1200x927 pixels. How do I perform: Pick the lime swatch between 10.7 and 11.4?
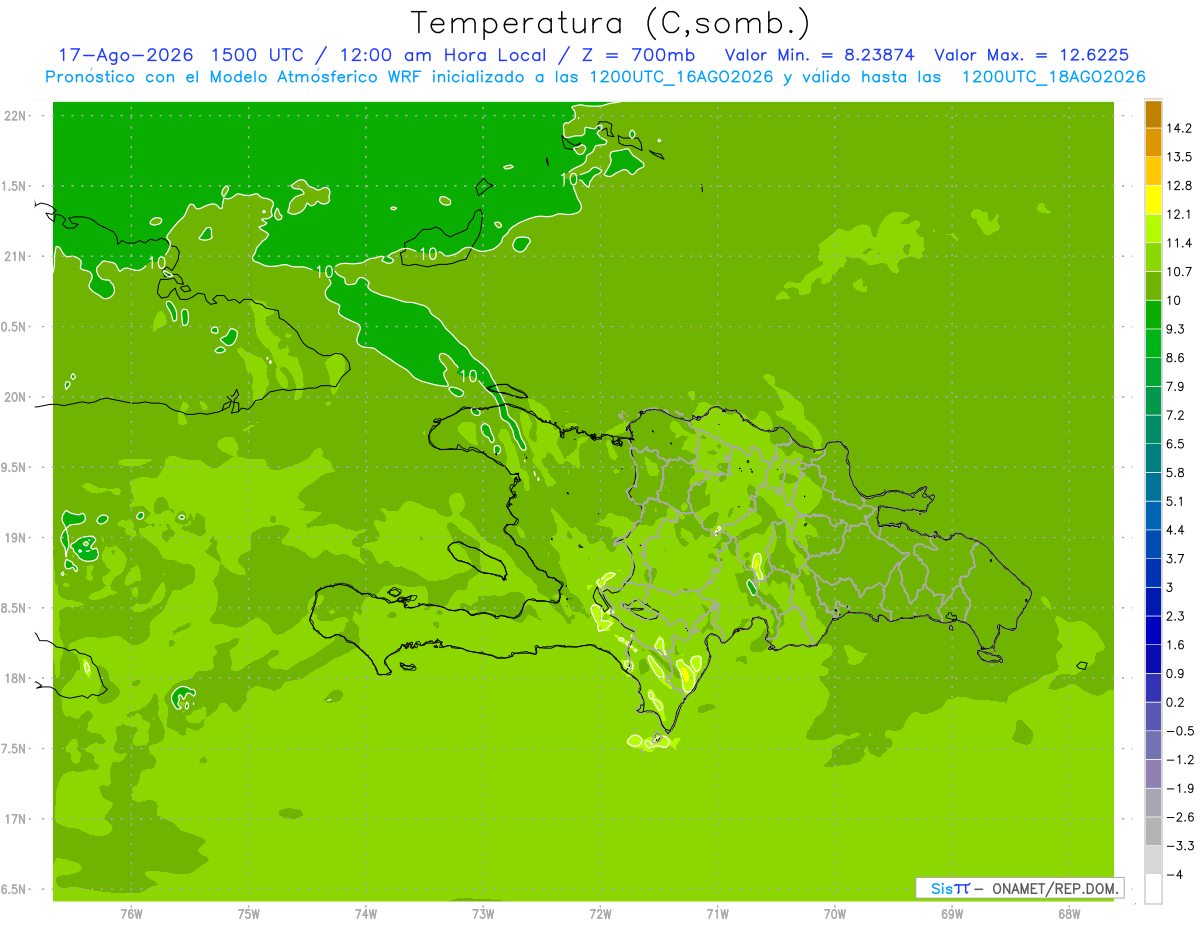click(1153, 258)
